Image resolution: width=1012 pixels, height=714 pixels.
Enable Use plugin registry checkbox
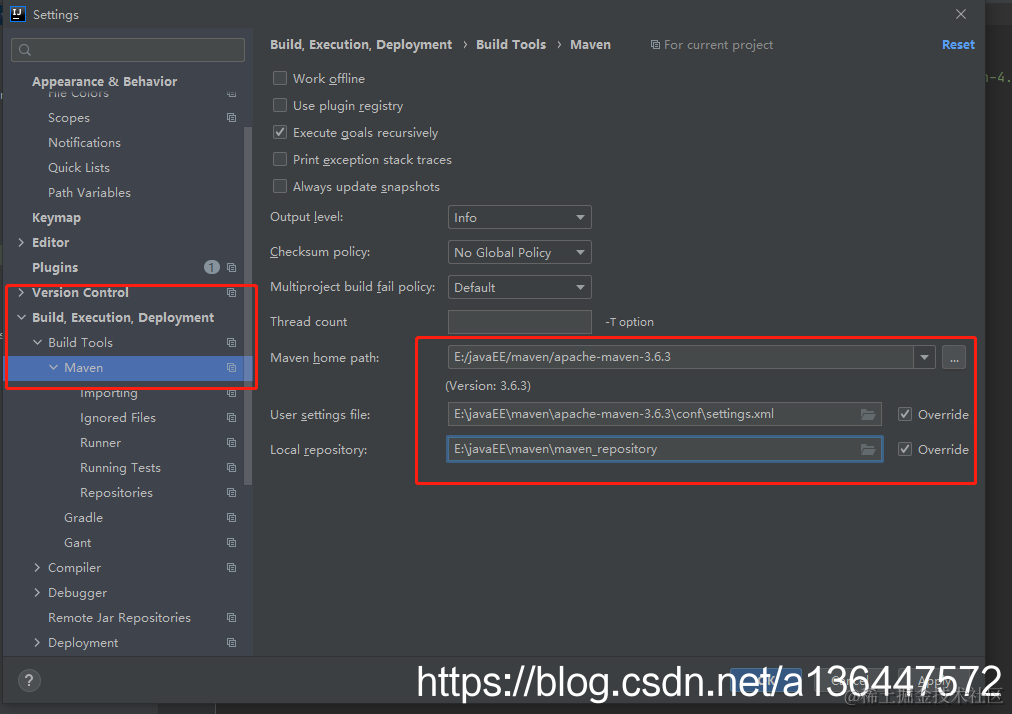tap(280, 105)
